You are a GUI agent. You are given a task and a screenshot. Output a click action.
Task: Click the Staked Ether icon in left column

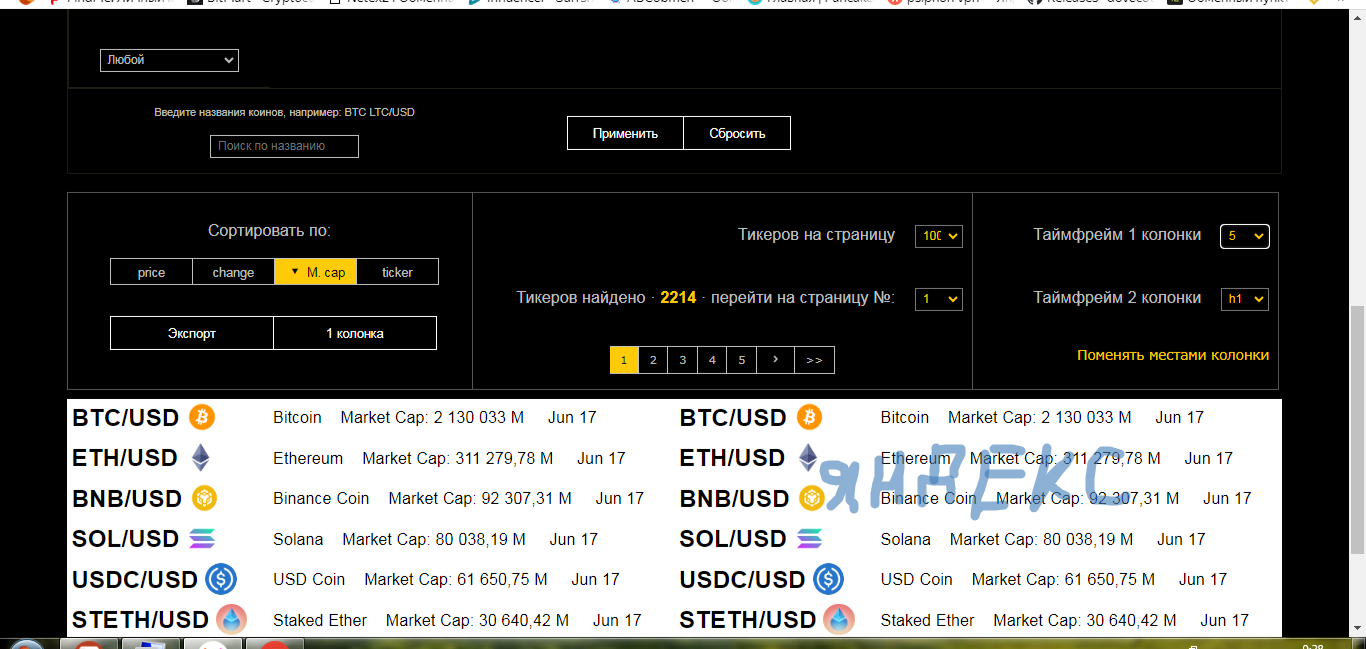coord(231,620)
